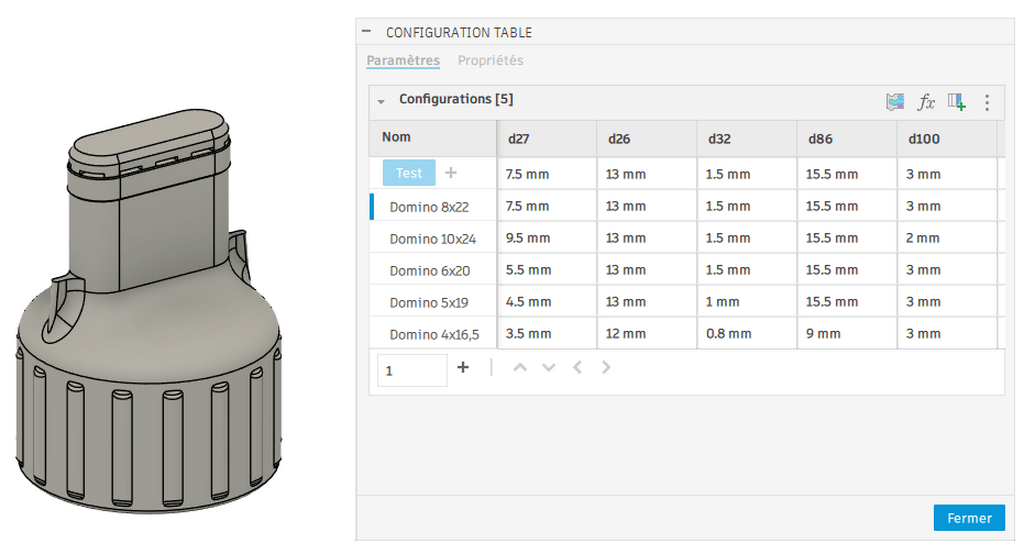Click the d27 column header
Viewport: 1024px width, 543px height.
click(547, 139)
